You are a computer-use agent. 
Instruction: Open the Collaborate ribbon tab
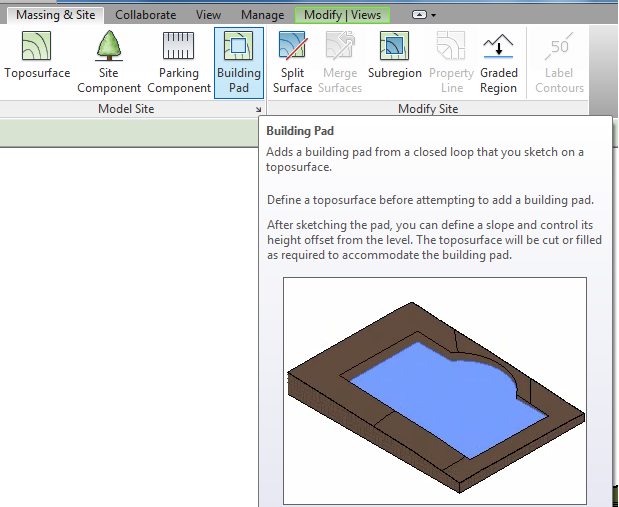tap(145, 15)
